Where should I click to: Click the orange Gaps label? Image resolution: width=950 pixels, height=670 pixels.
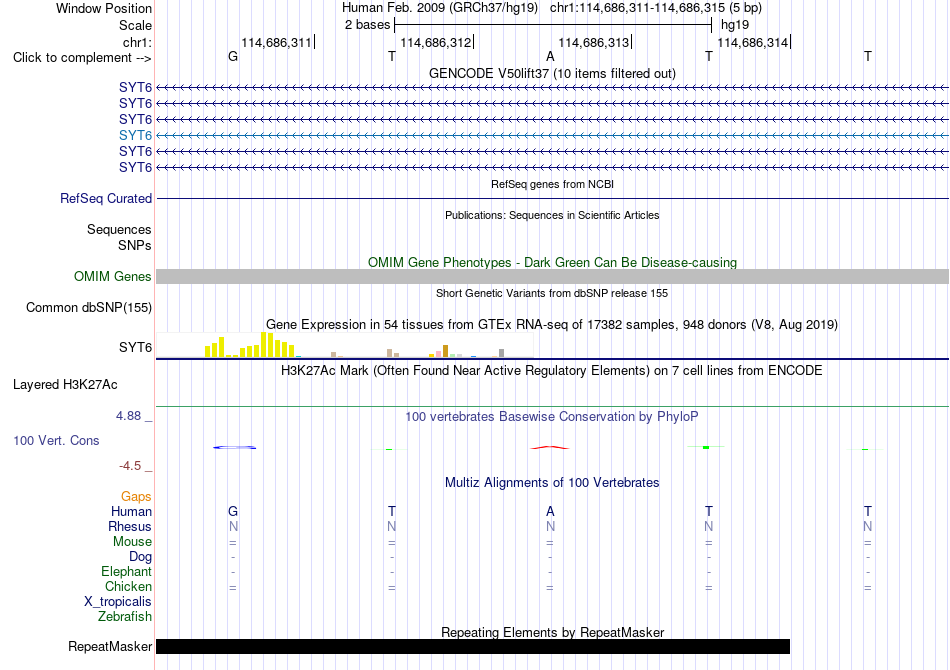pyautogui.click(x=136, y=497)
